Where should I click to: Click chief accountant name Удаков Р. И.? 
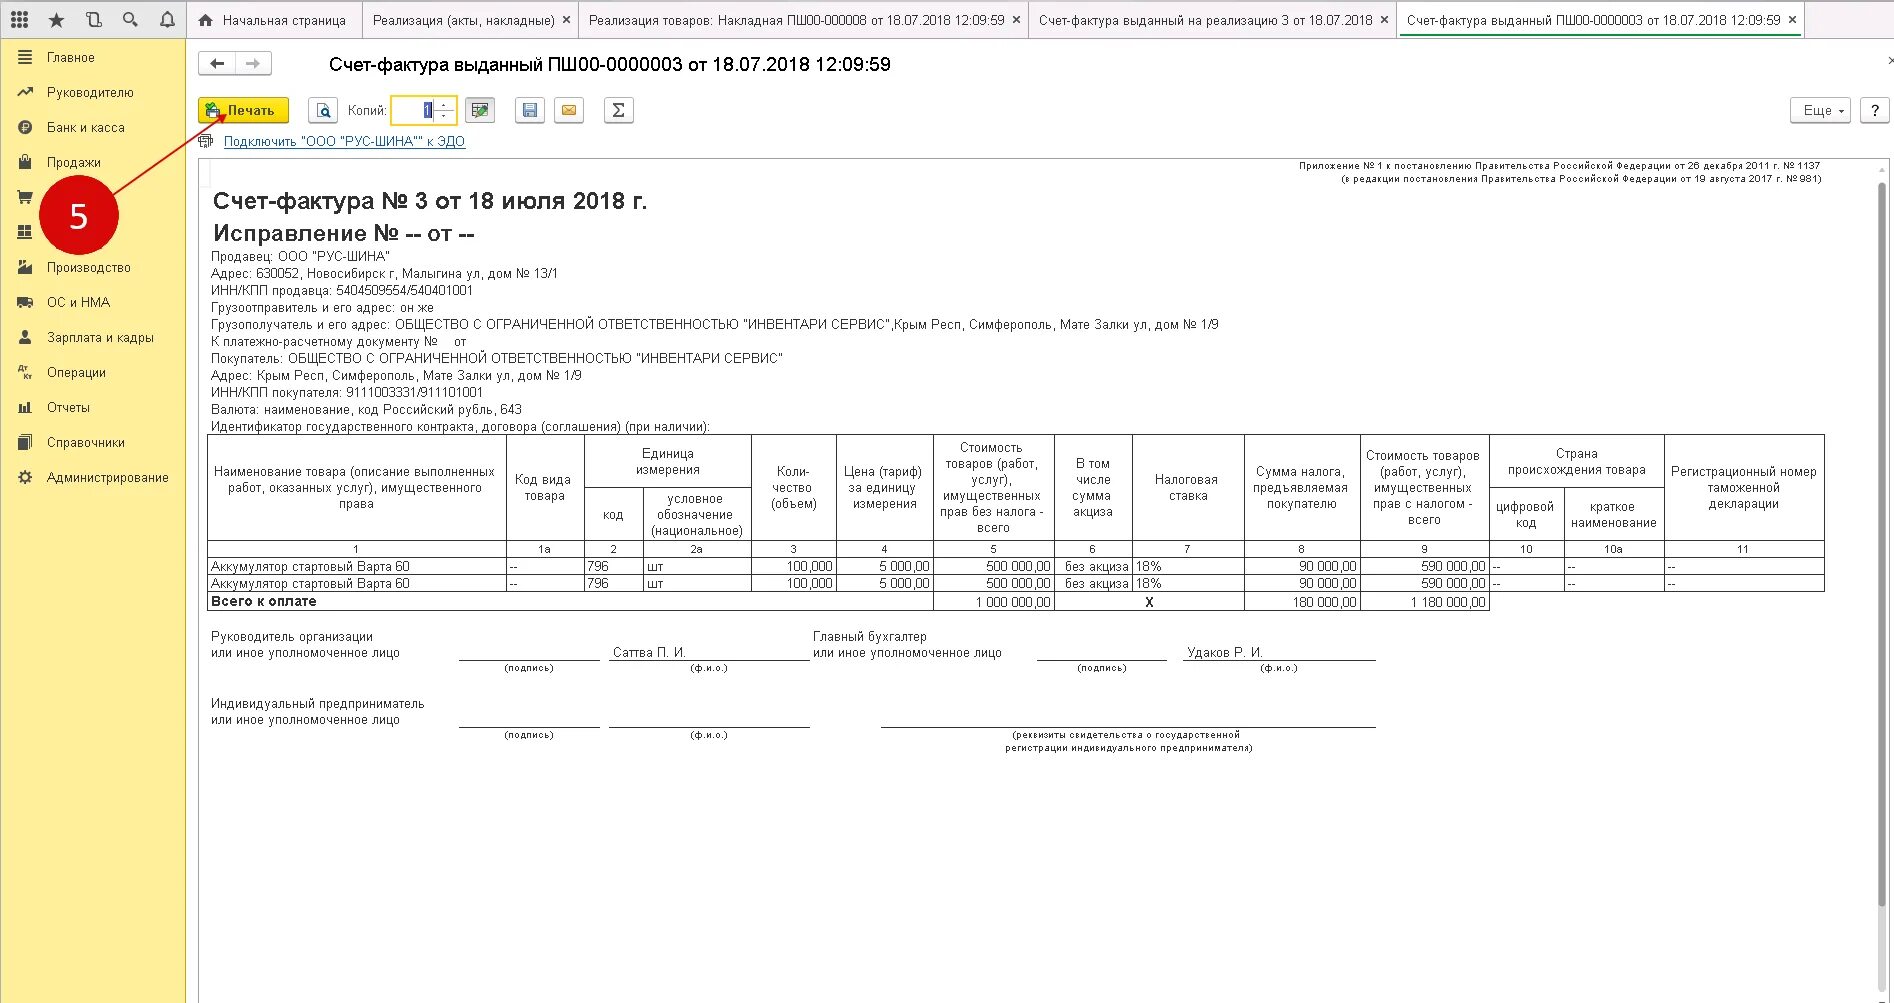point(1224,652)
